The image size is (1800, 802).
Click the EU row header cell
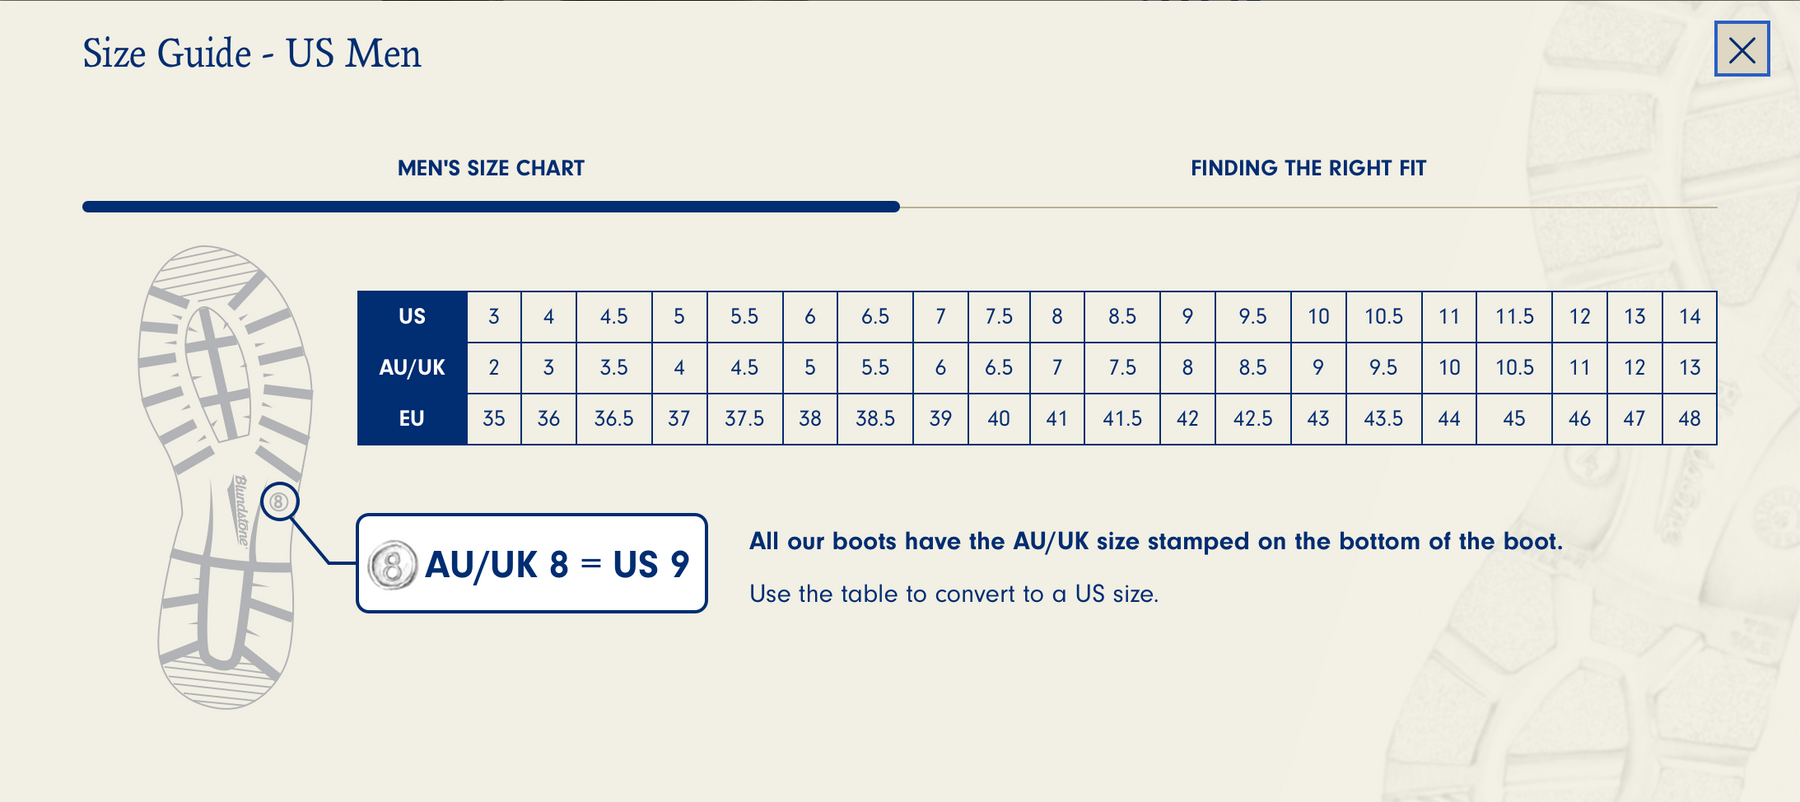click(412, 419)
